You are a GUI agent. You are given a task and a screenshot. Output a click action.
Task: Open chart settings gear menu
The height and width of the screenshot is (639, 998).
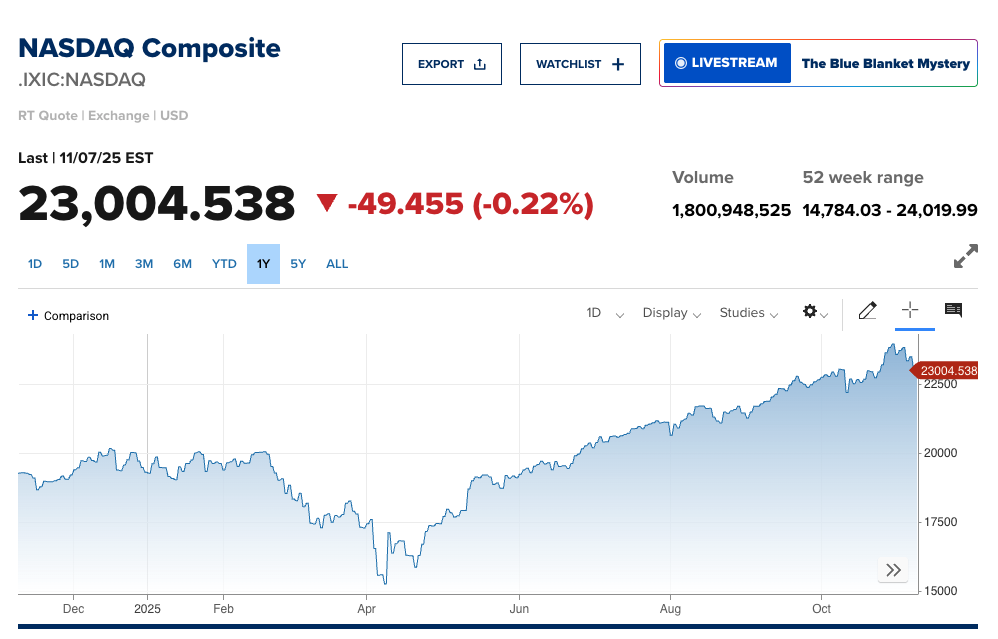[x=814, y=312]
